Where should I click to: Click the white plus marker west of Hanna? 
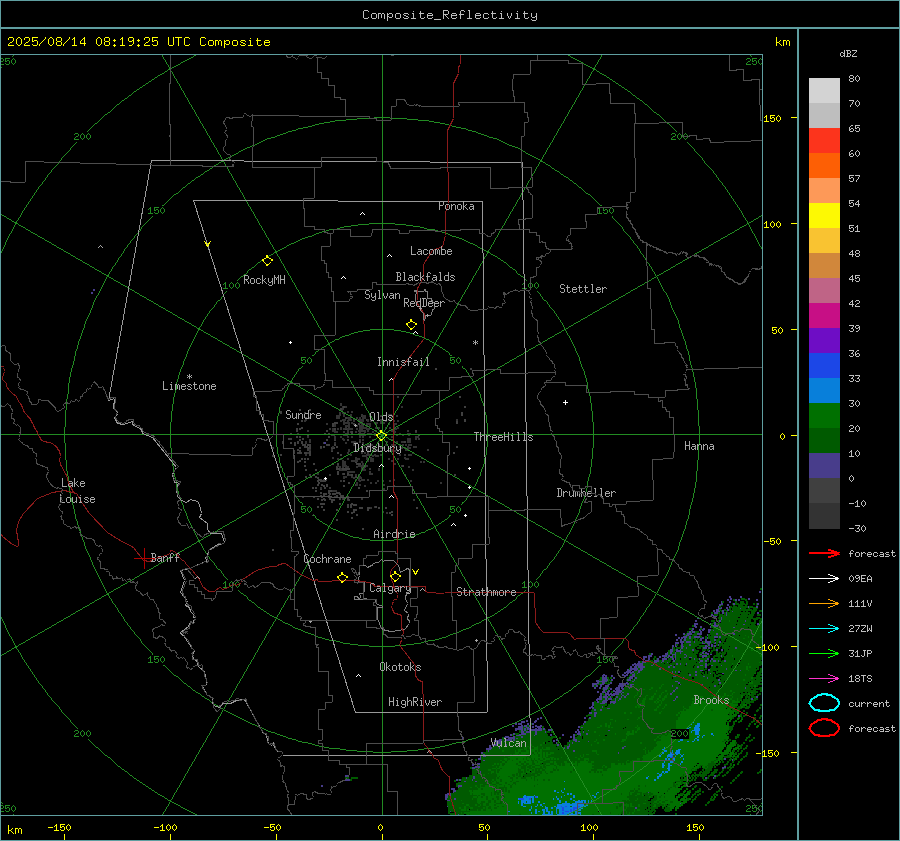tap(565, 402)
